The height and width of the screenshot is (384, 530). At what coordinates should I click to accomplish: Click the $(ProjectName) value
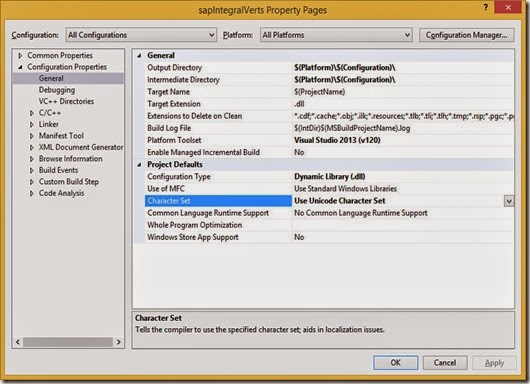tap(319, 92)
